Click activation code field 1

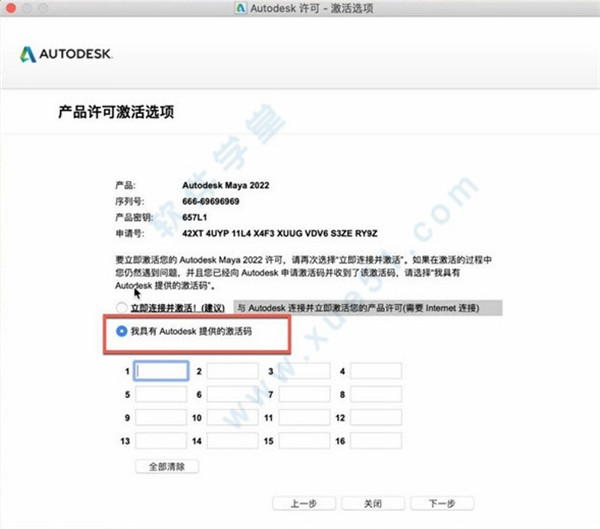click(161, 371)
